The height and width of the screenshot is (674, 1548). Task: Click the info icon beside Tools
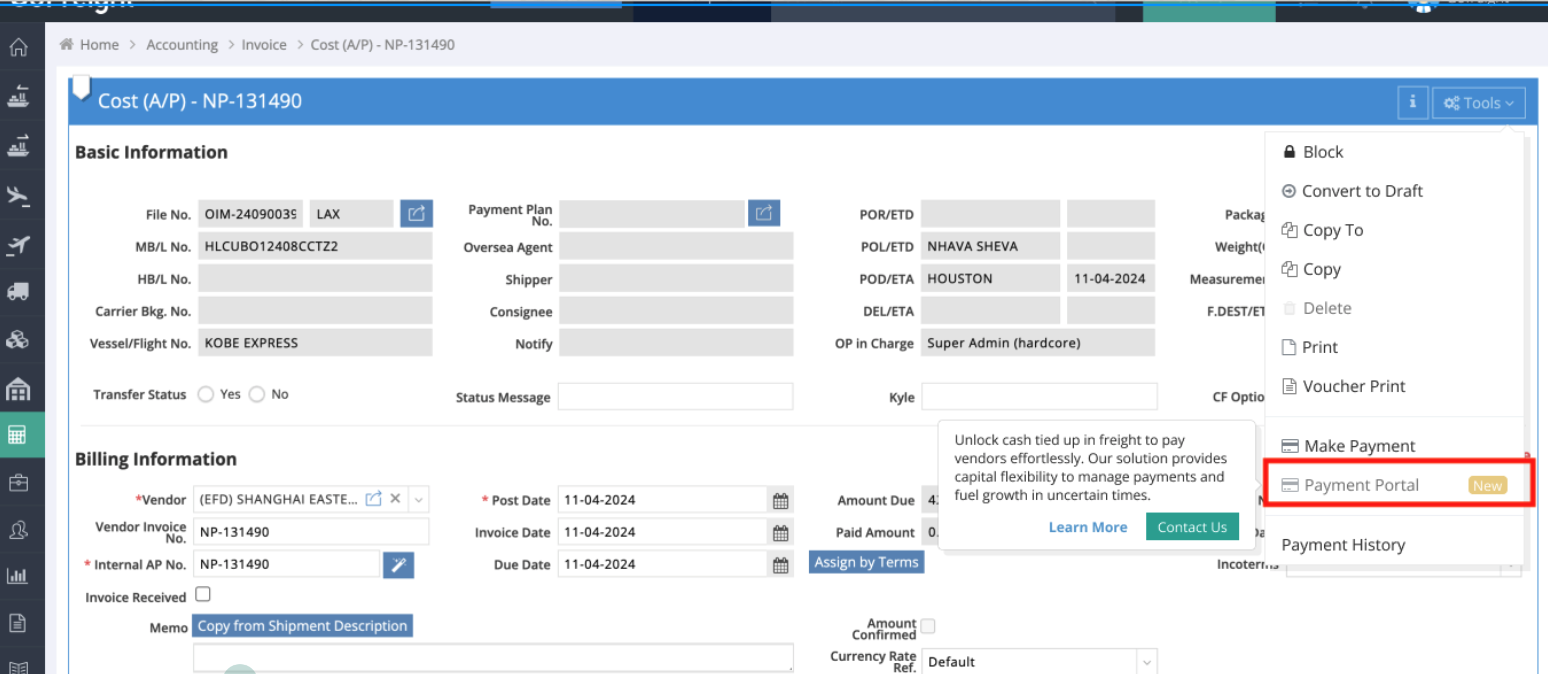(x=1412, y=102)
